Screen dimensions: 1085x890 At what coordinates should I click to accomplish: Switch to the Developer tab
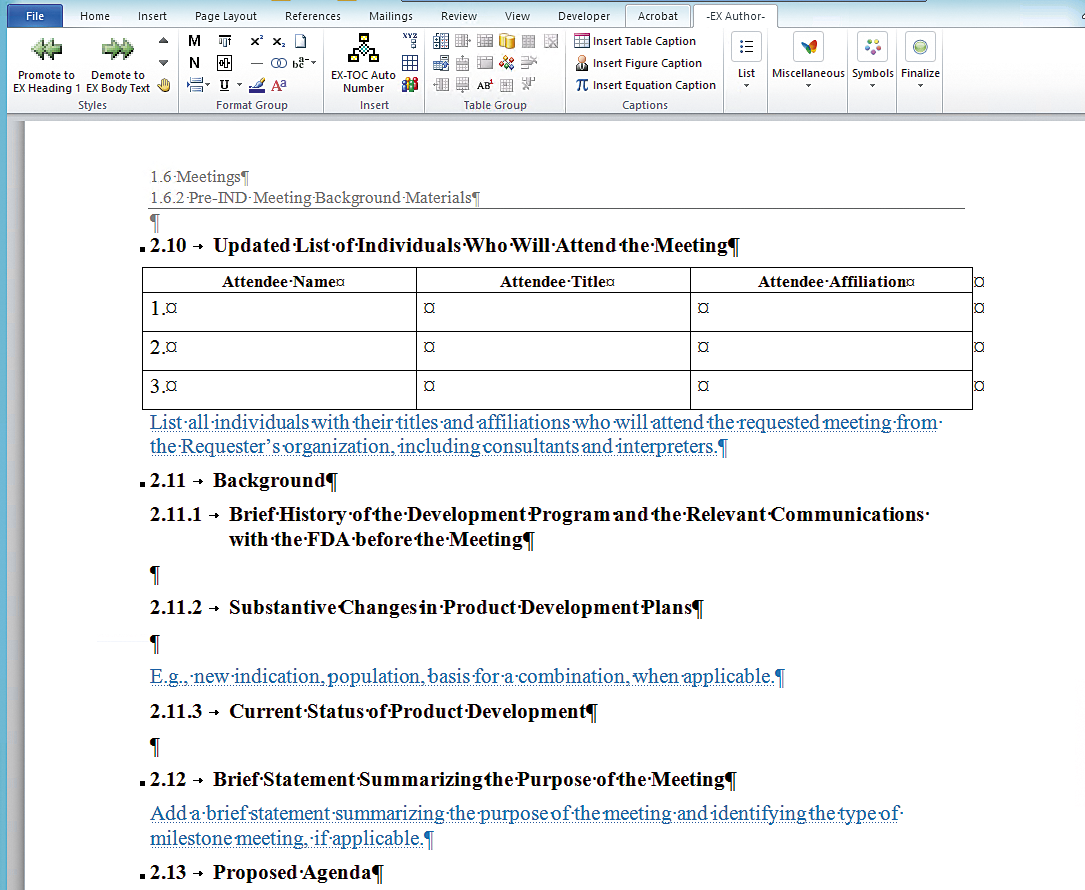[x=584, y=16]
